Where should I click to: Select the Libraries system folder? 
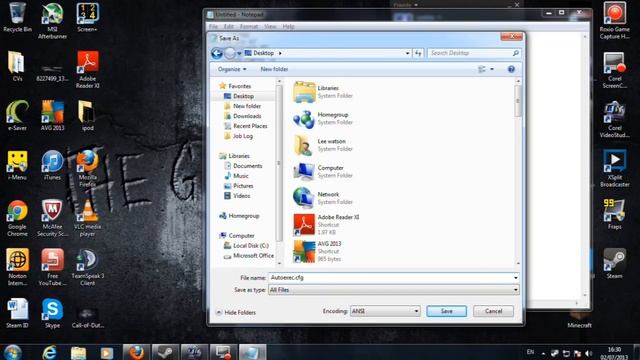click(322, 92)
